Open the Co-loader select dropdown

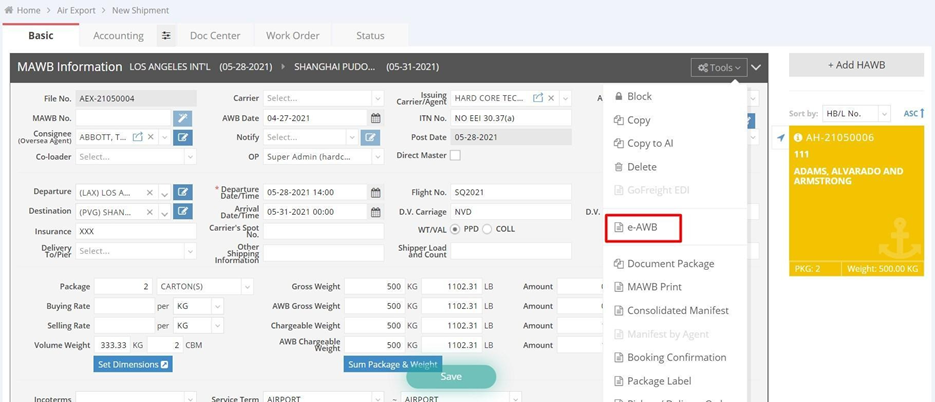pos(135,156)
